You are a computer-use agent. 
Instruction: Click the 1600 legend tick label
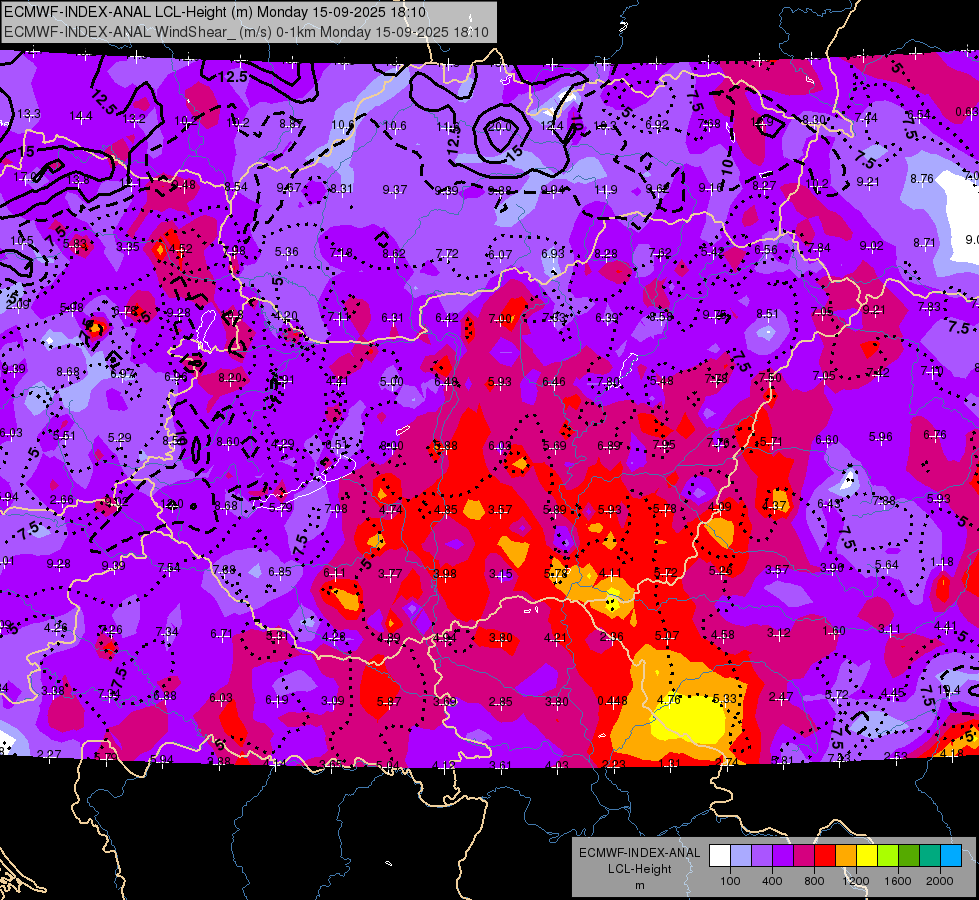(898, 881)
